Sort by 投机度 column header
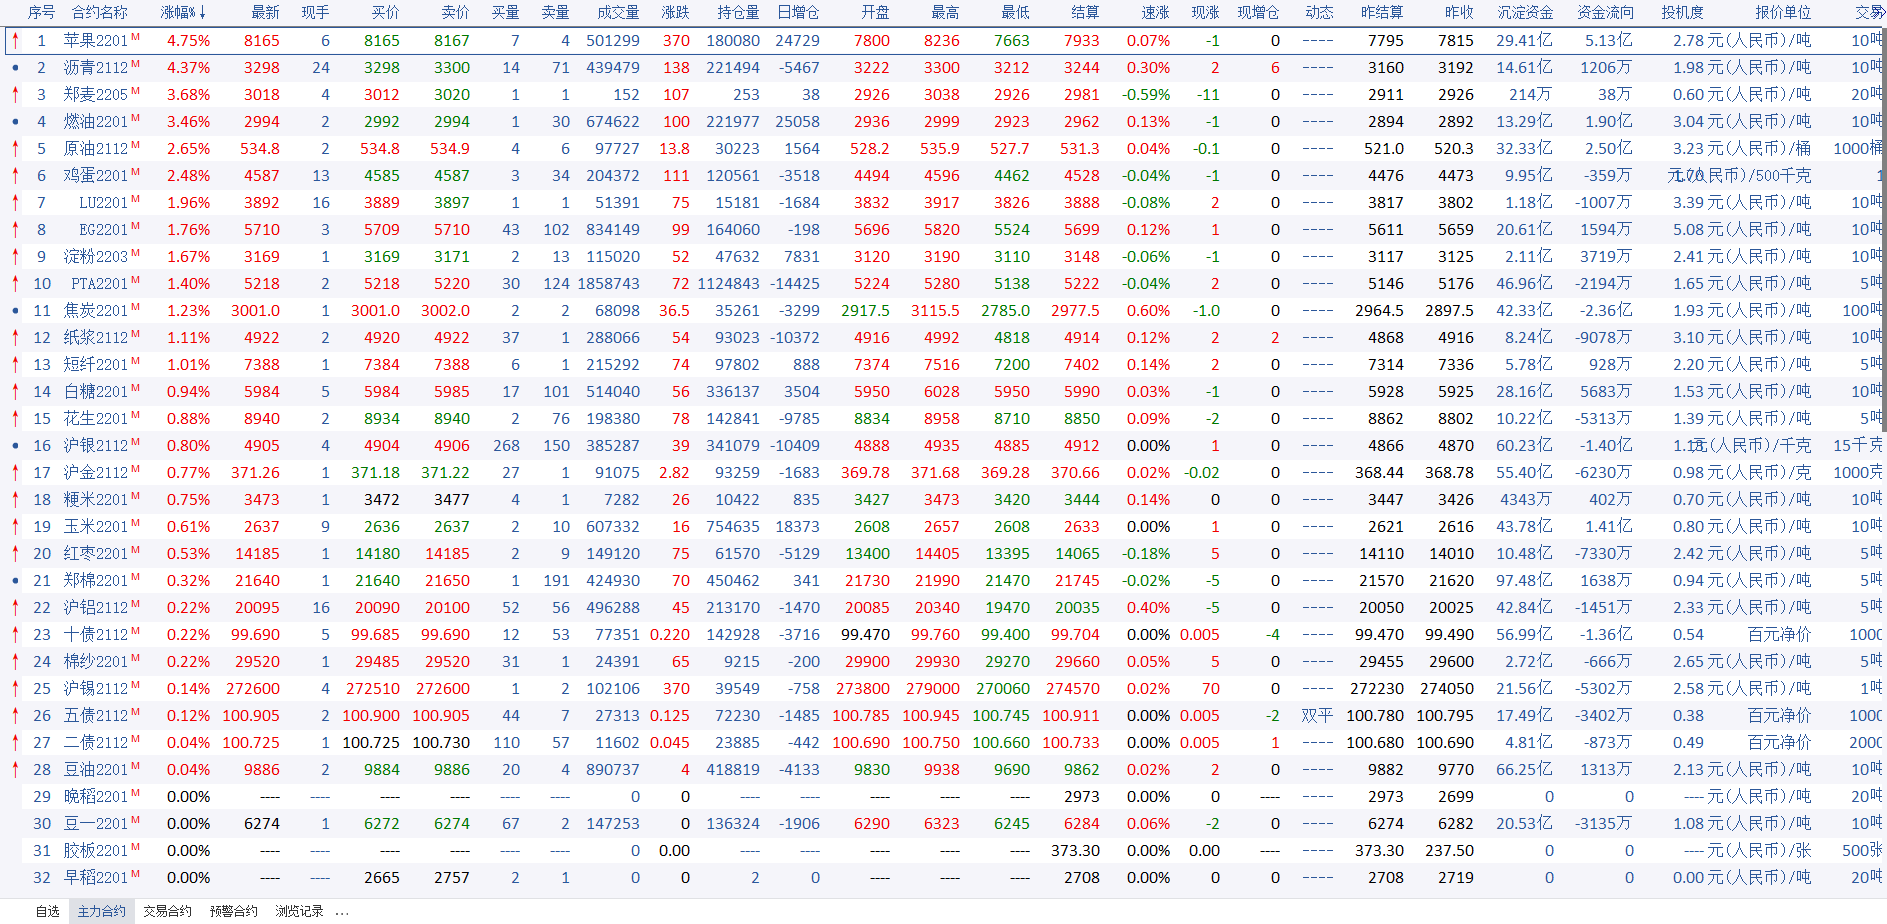 (1682, 13)
